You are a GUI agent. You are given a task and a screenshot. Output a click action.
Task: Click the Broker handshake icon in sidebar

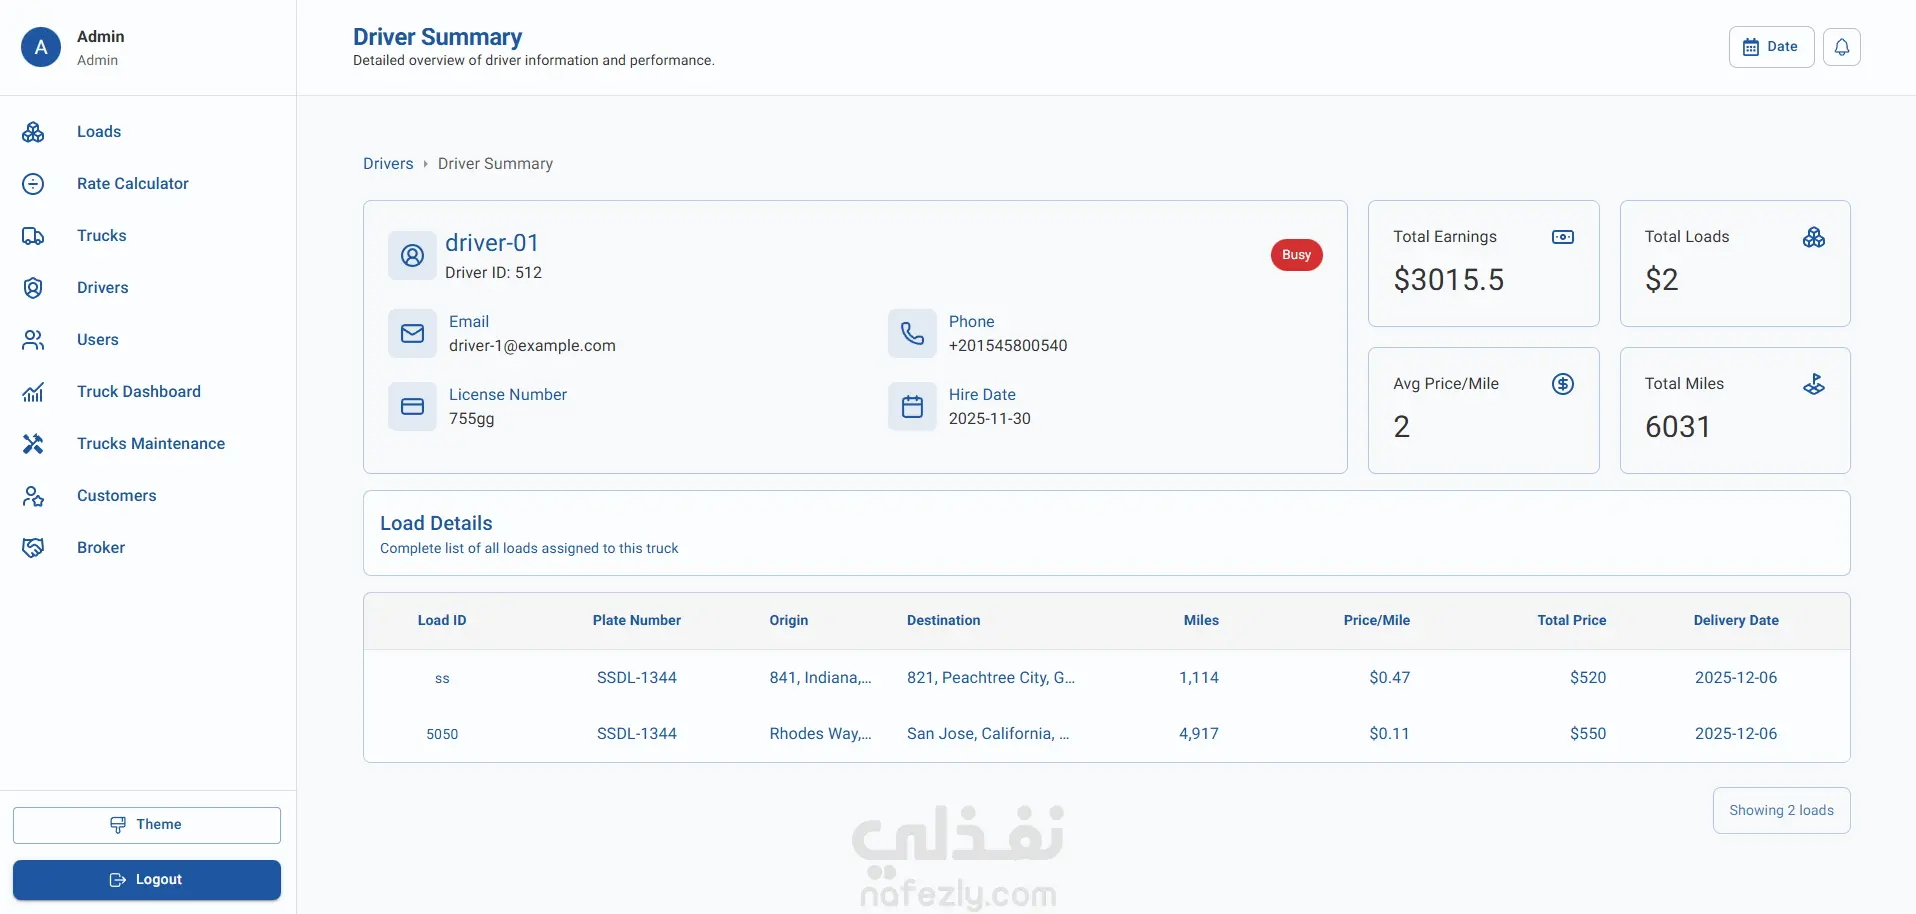[33, 548]
